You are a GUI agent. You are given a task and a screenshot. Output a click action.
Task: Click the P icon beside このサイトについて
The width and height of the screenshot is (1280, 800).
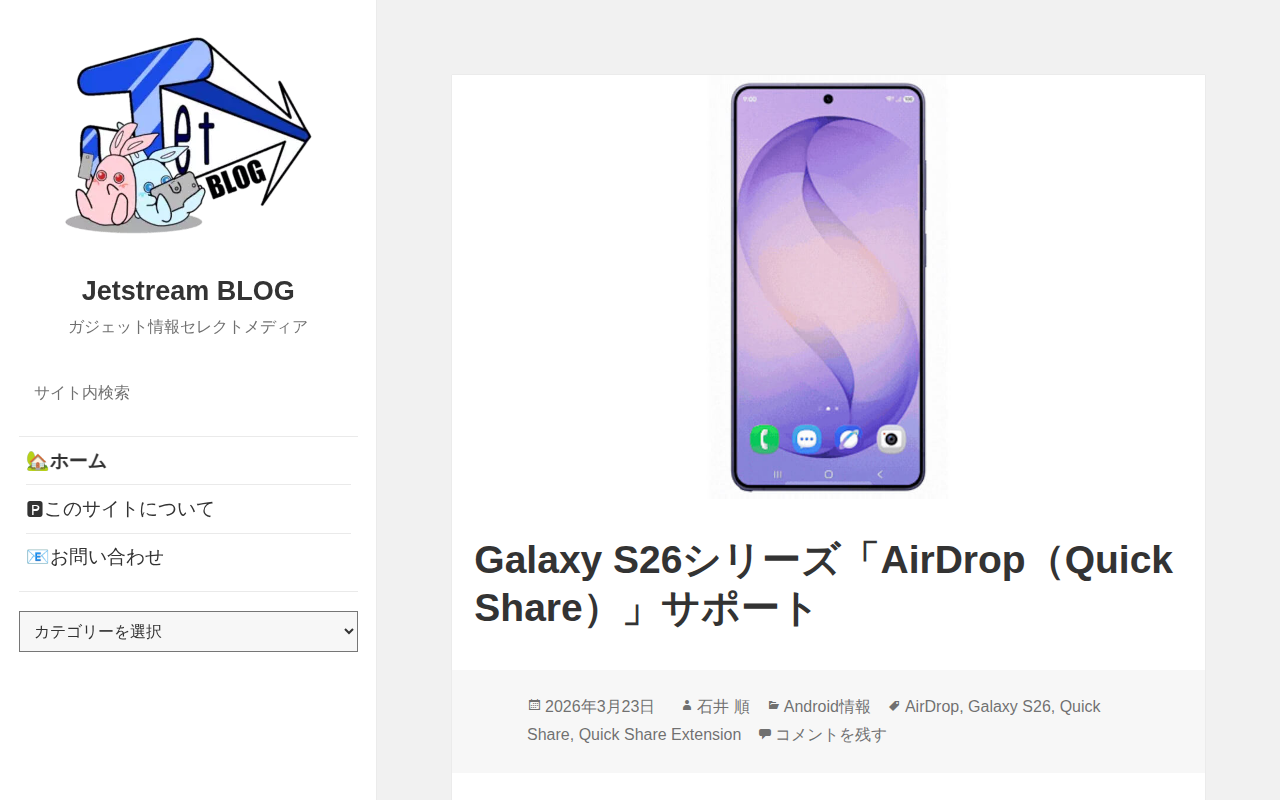coord(35,509)
